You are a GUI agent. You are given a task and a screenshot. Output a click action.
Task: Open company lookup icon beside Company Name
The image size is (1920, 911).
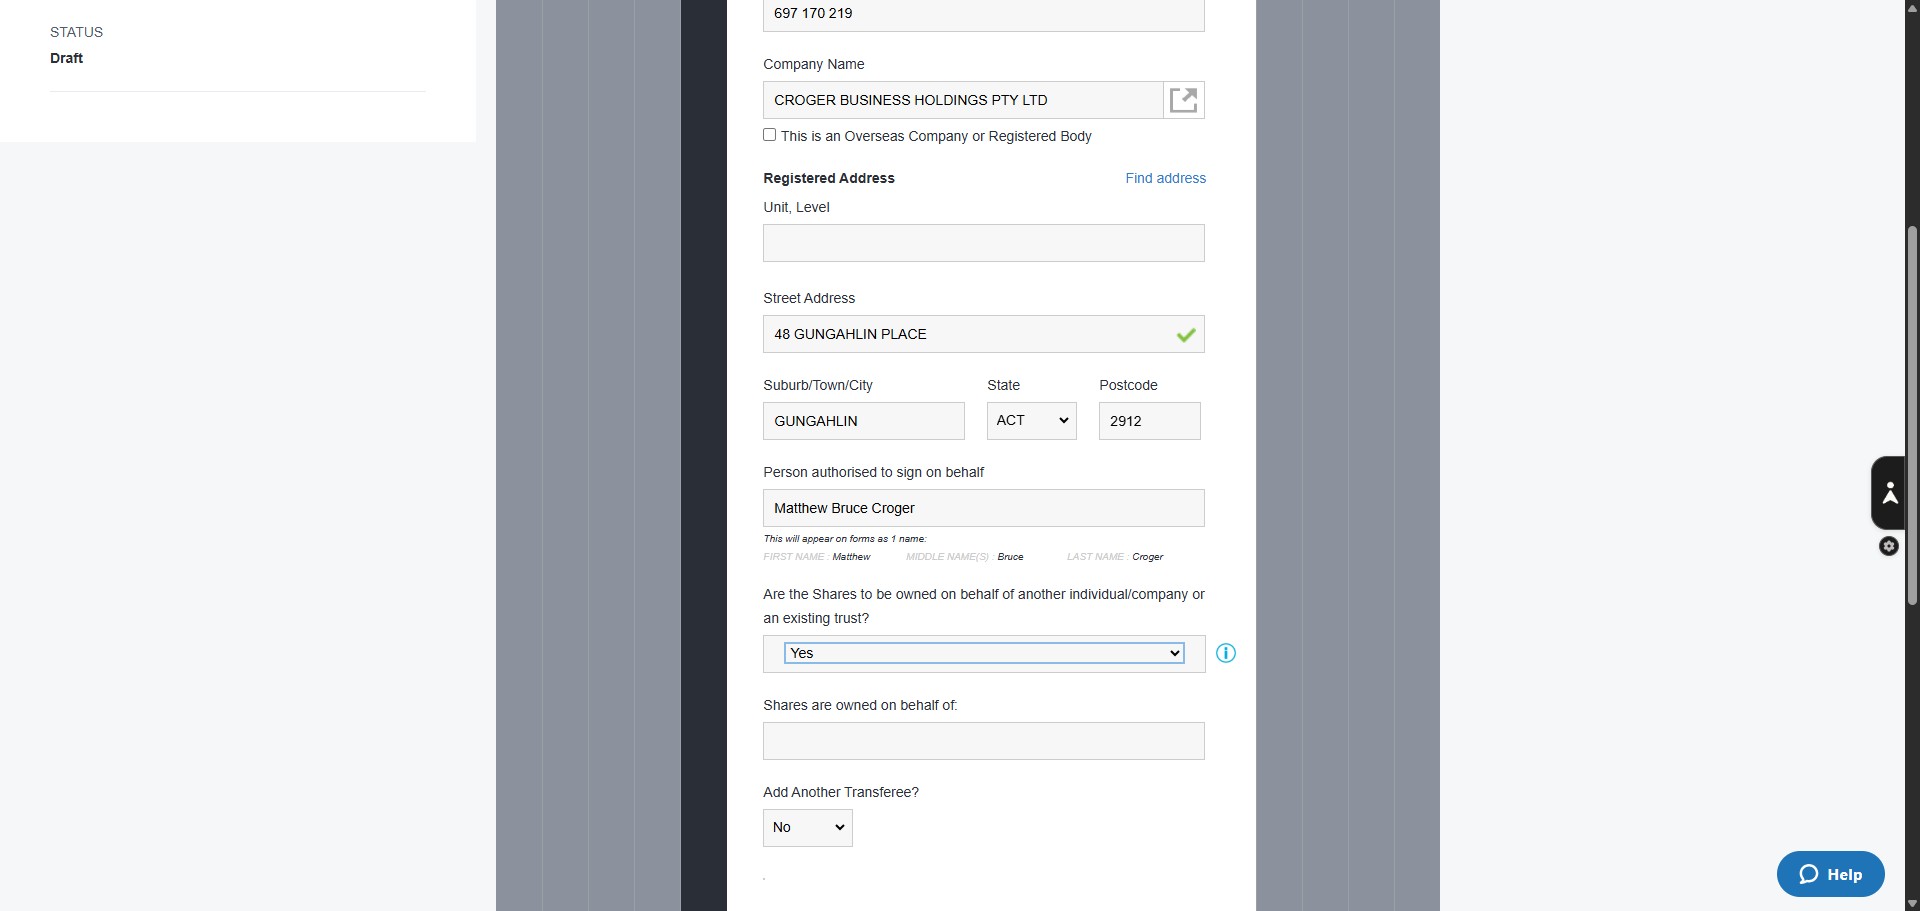pyautogui.click(x=1184, y=100)
